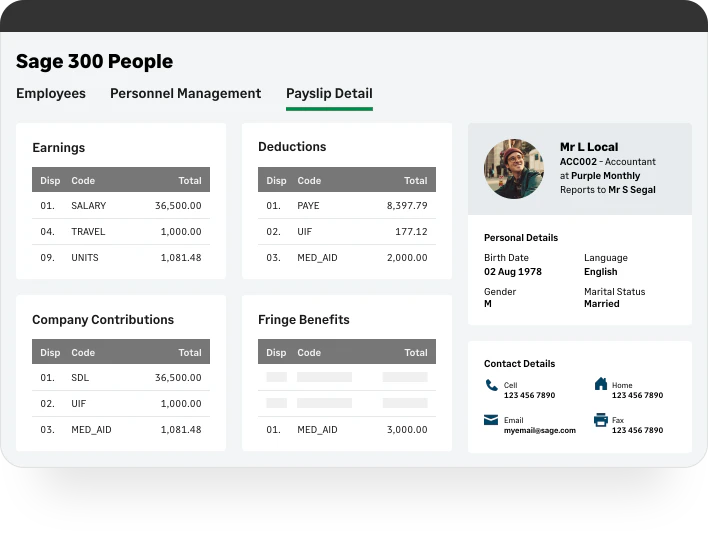Click the 2,000.00 MED_AID deduction total

pos(407,258)
